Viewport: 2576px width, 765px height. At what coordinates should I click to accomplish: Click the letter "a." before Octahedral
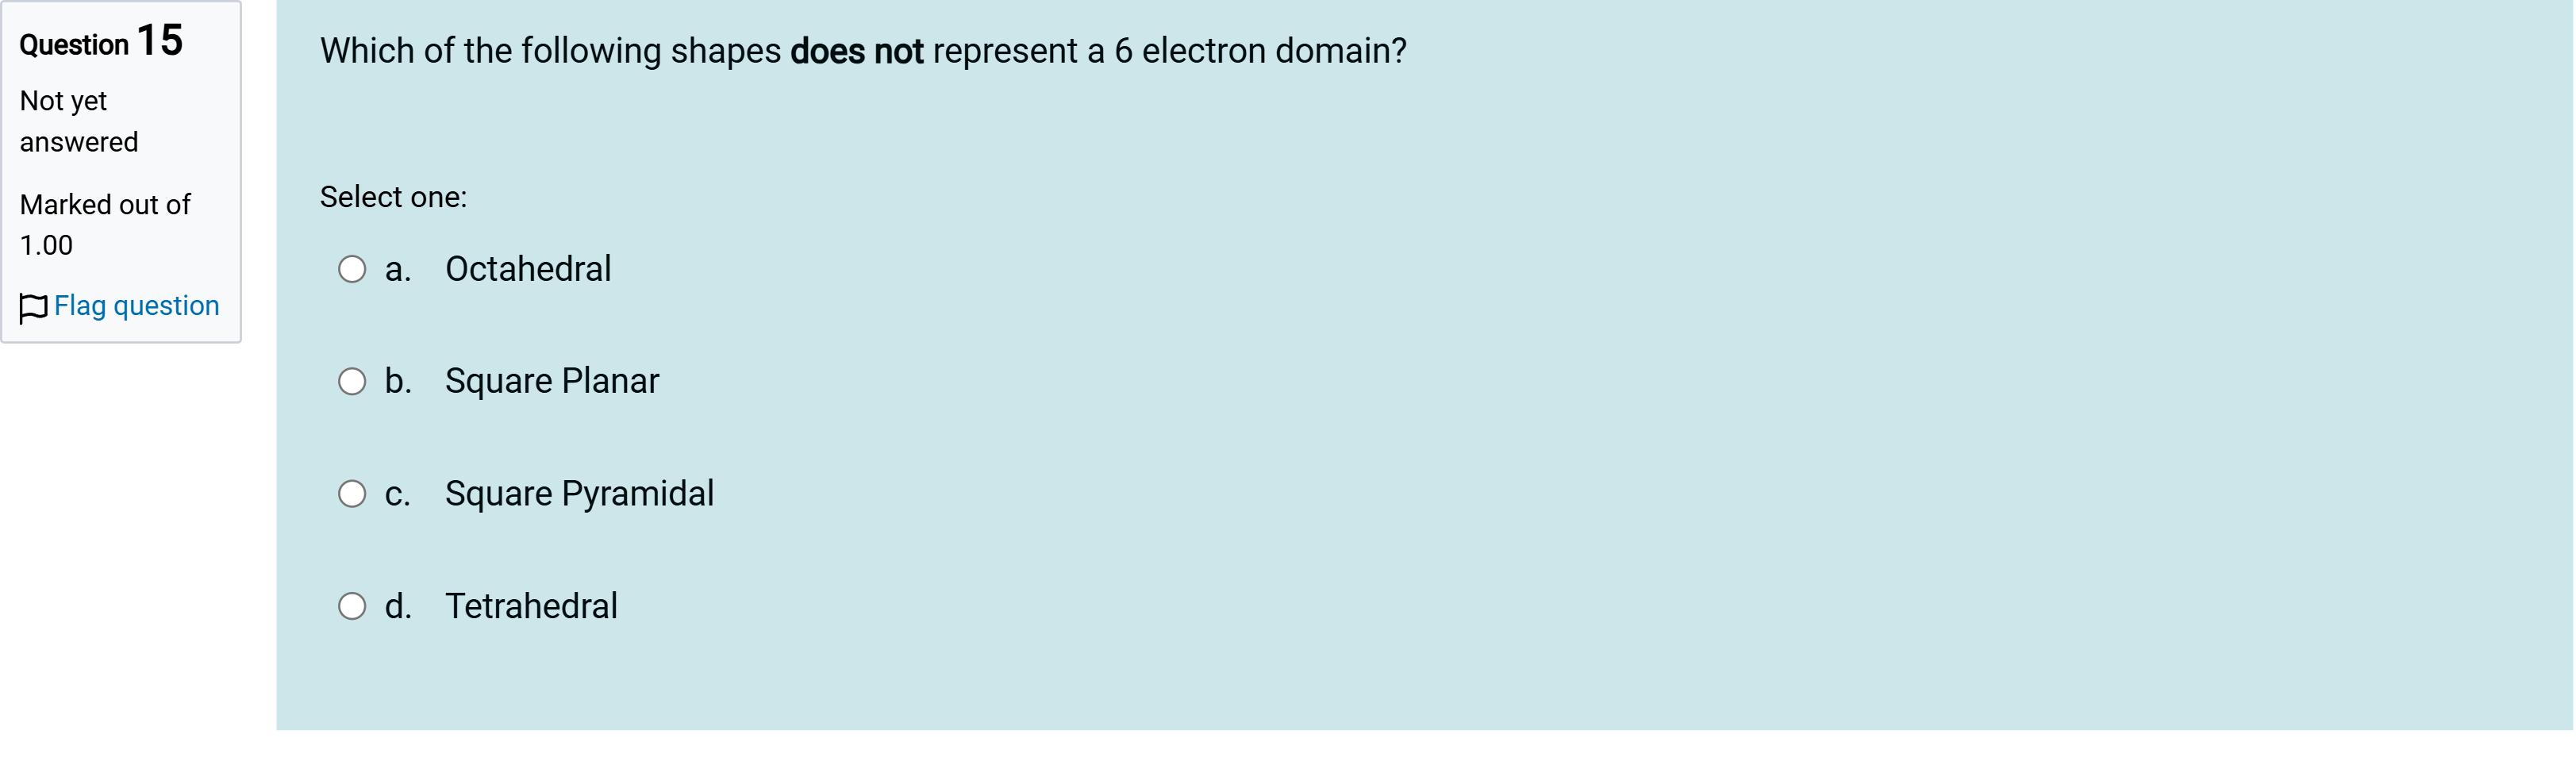click(x=398, y=269)
